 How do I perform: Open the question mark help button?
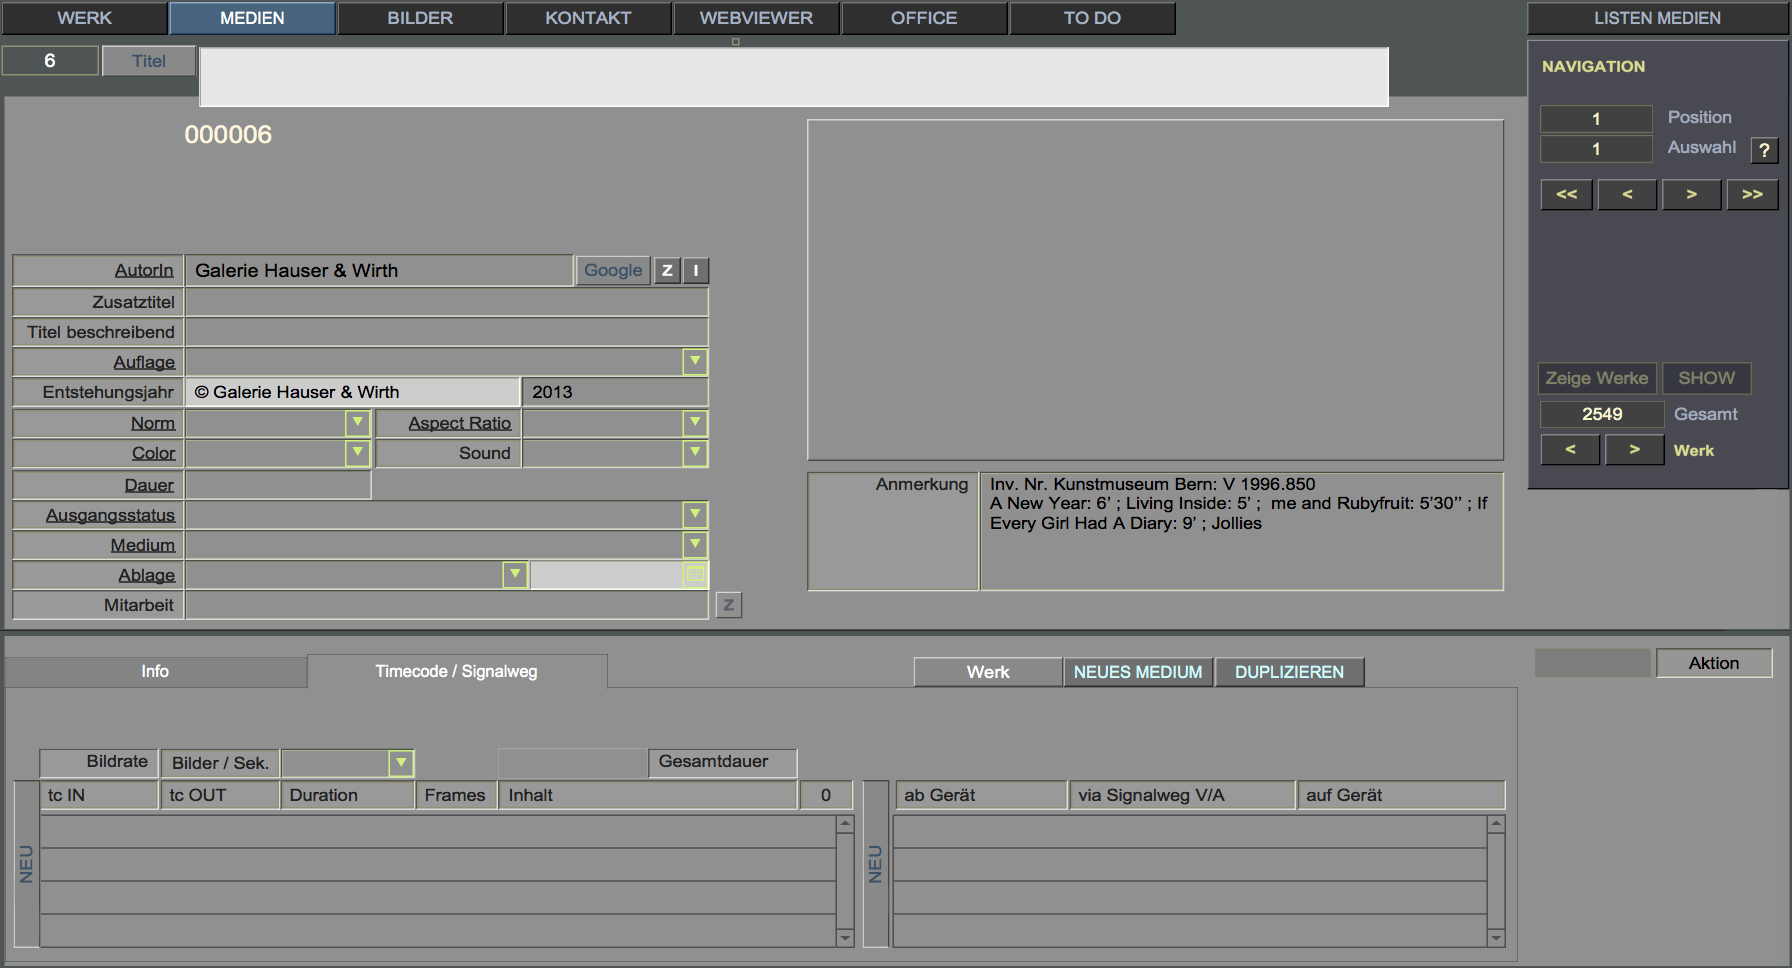coord(1764,150)
